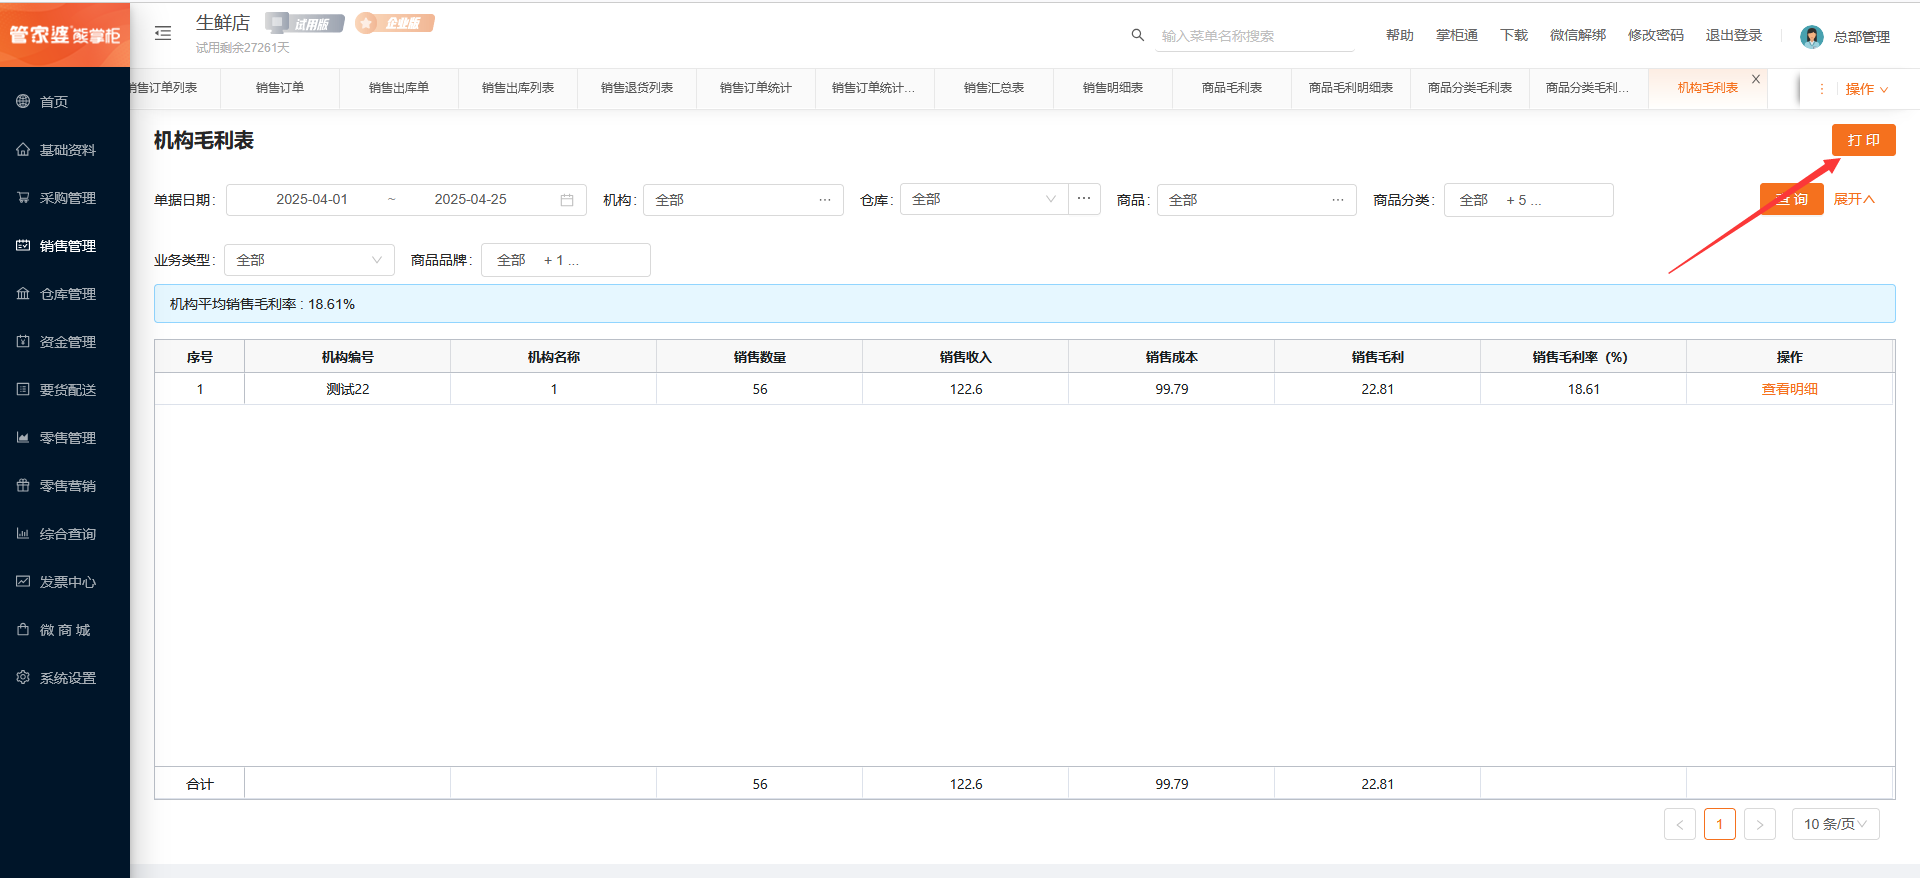Screen dimensions: 1920x878
Task: Open the 操作 tab actions dropdown
Action: [x=1866, y=89]
